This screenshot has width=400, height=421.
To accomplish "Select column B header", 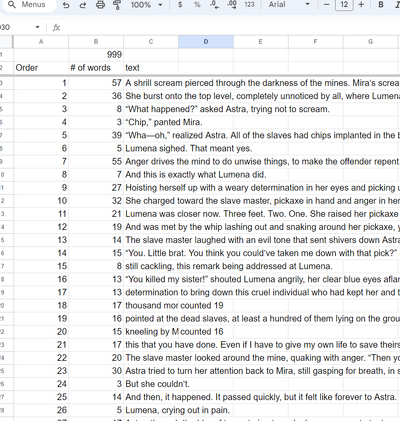I will 96,42.
